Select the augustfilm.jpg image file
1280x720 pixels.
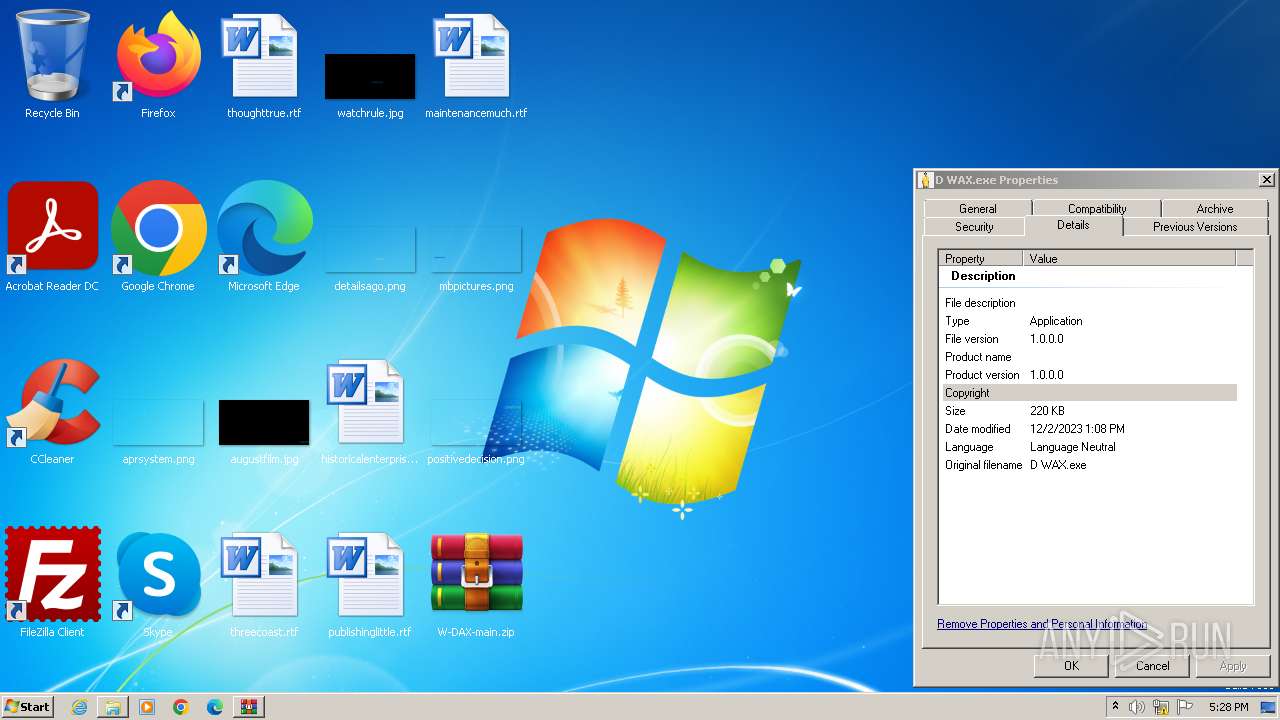point(264,432)
